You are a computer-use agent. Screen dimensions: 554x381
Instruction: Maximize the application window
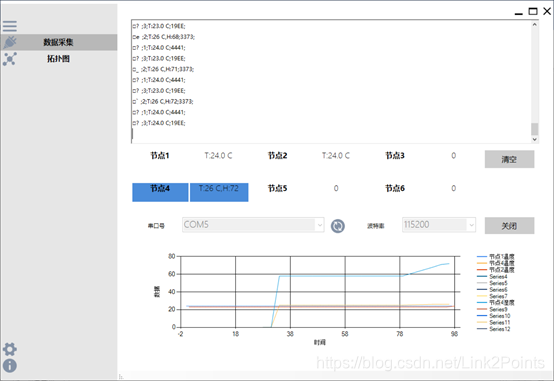click(533, 12)
